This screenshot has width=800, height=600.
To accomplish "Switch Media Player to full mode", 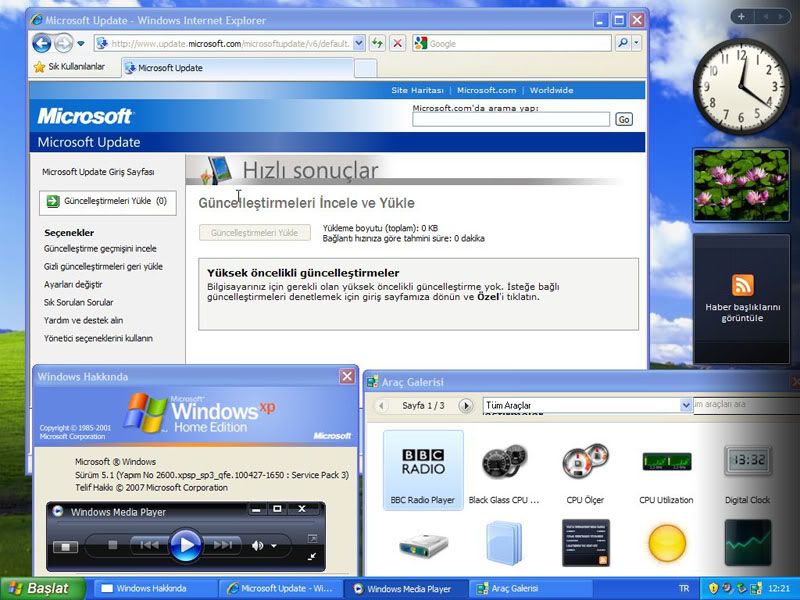I will [312, 557].
